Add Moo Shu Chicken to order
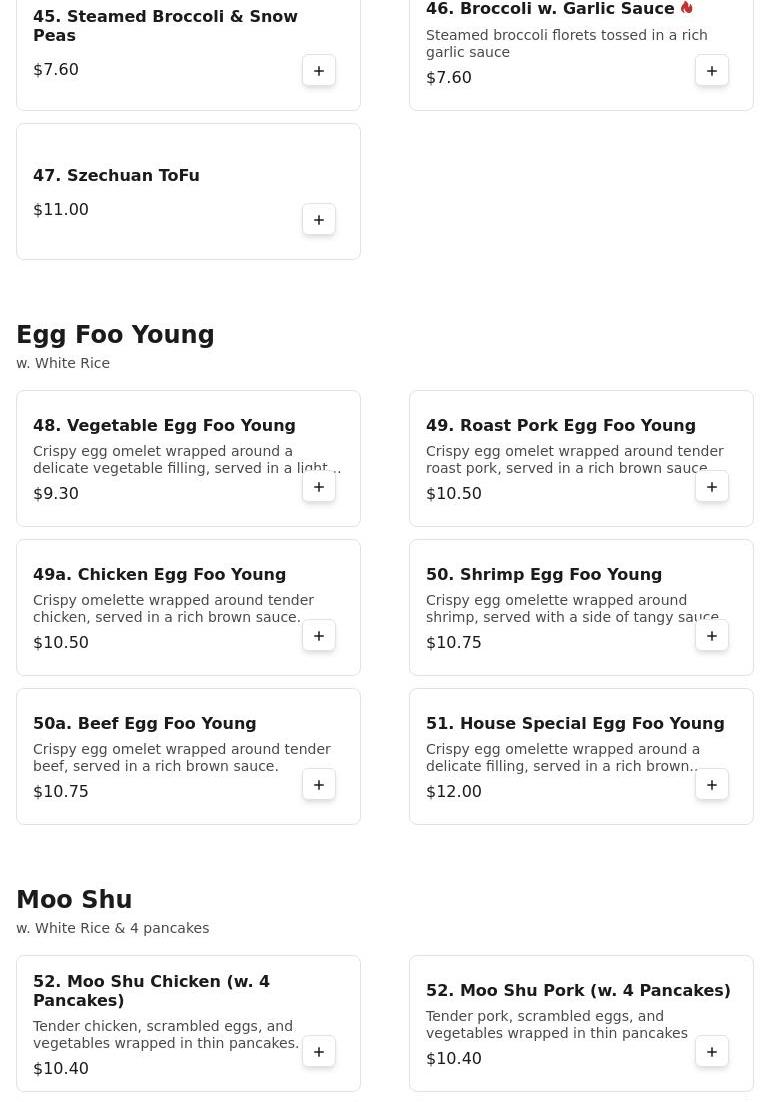 pos(319,1052)
